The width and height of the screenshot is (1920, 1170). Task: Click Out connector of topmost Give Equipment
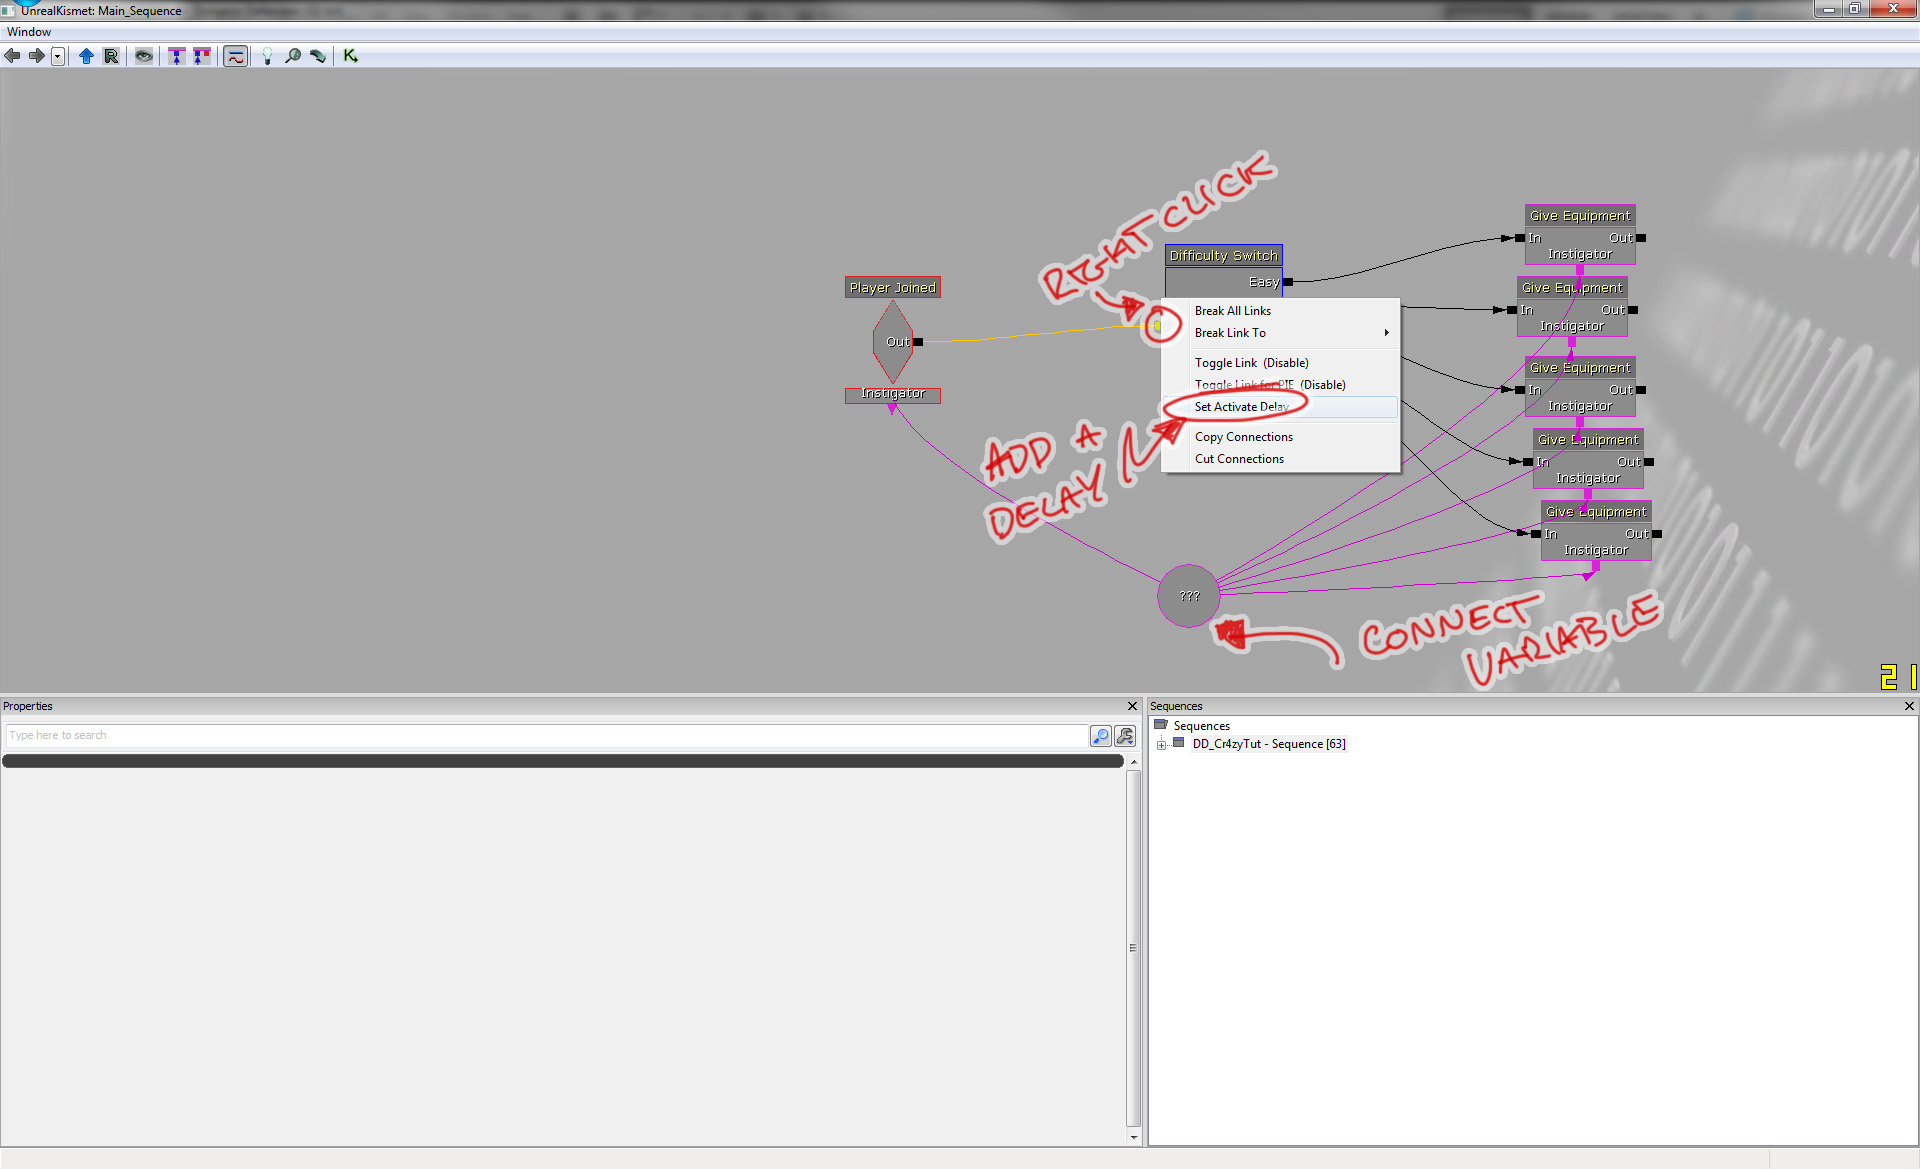coord(1641,238)
